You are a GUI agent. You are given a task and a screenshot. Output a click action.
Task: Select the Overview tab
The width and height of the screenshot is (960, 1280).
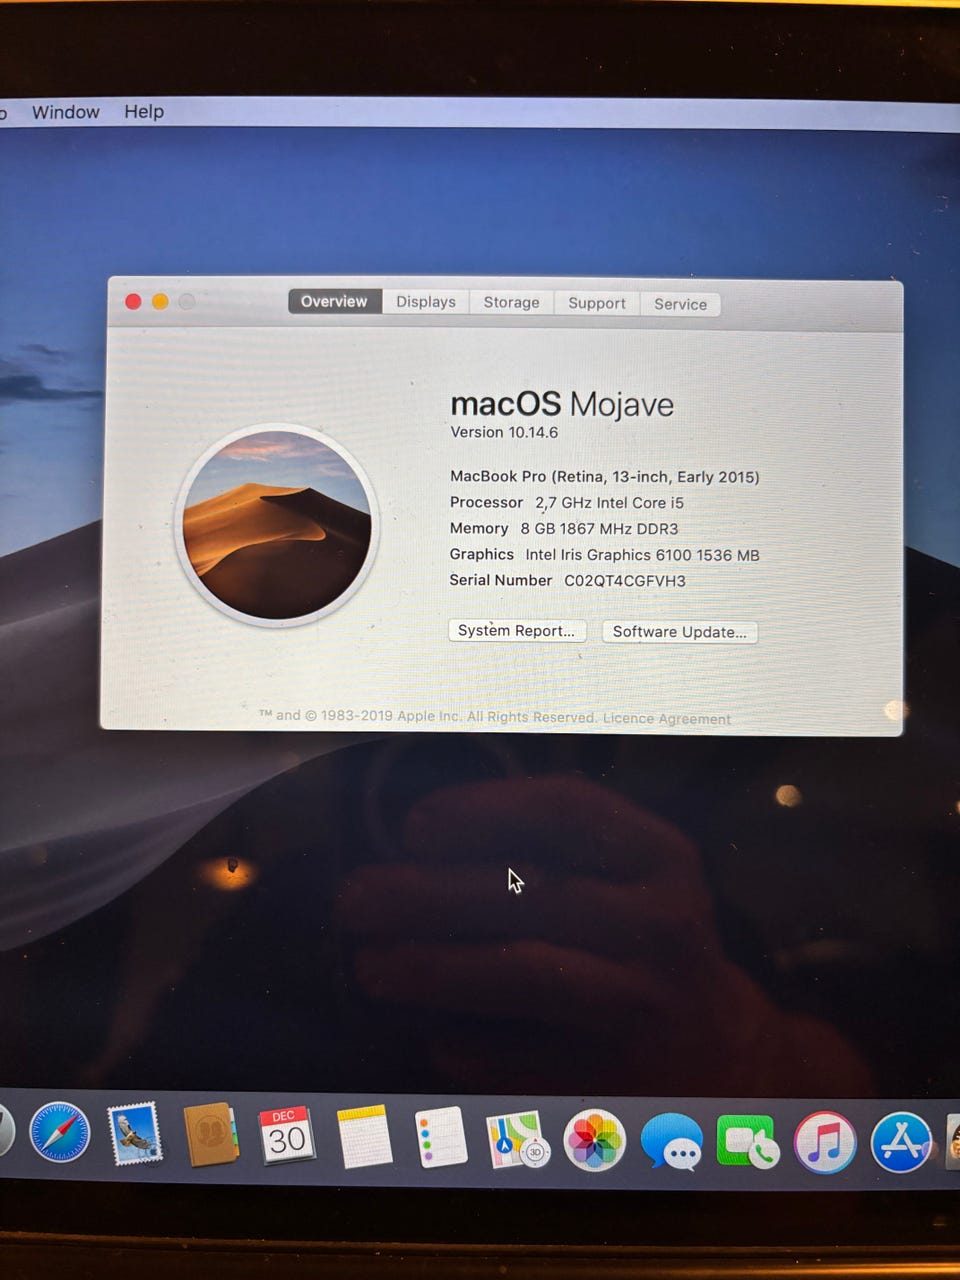334,301
